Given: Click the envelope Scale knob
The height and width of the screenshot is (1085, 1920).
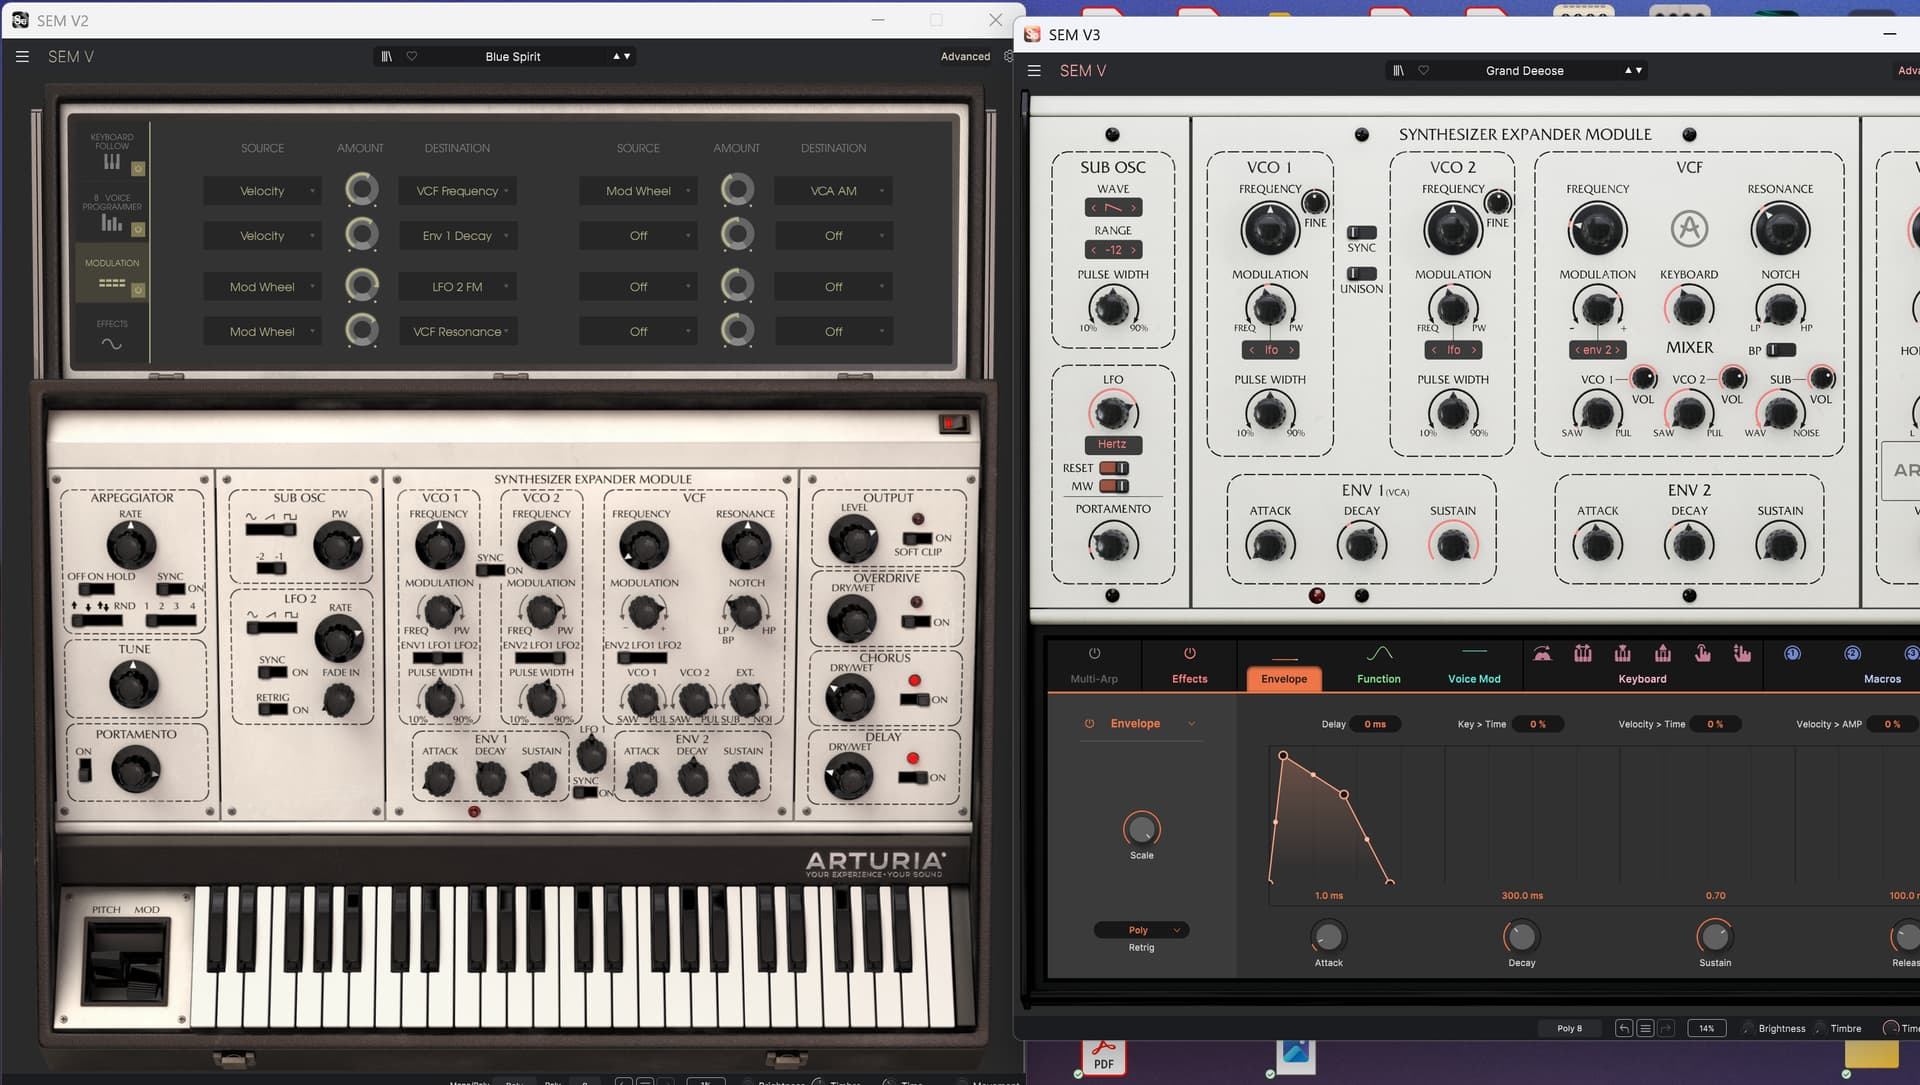Looking at the screenshot, I should (1141, 829).
